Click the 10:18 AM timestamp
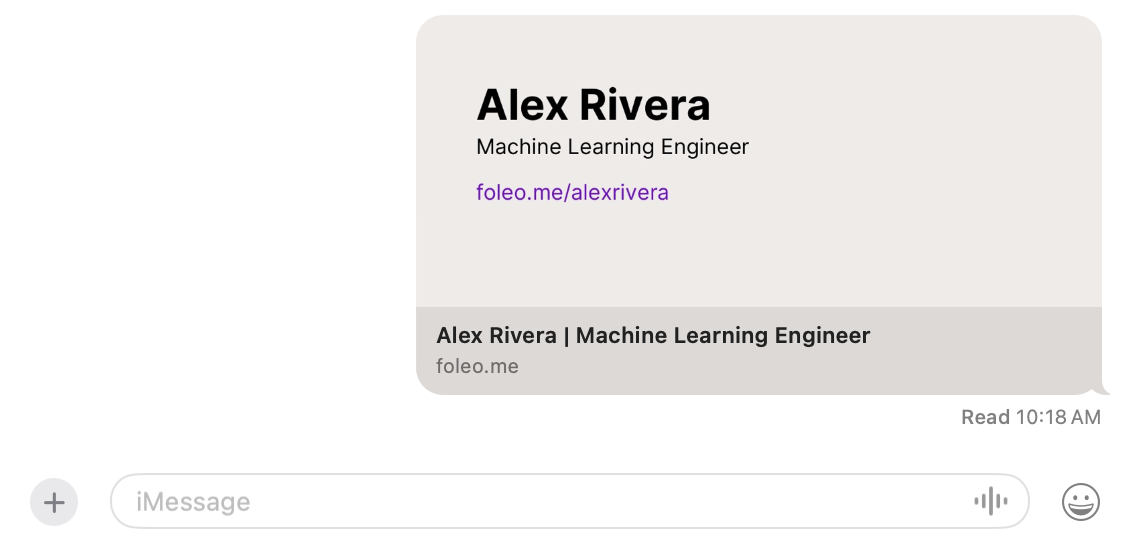The image size is (1130, 550). 1058,417
